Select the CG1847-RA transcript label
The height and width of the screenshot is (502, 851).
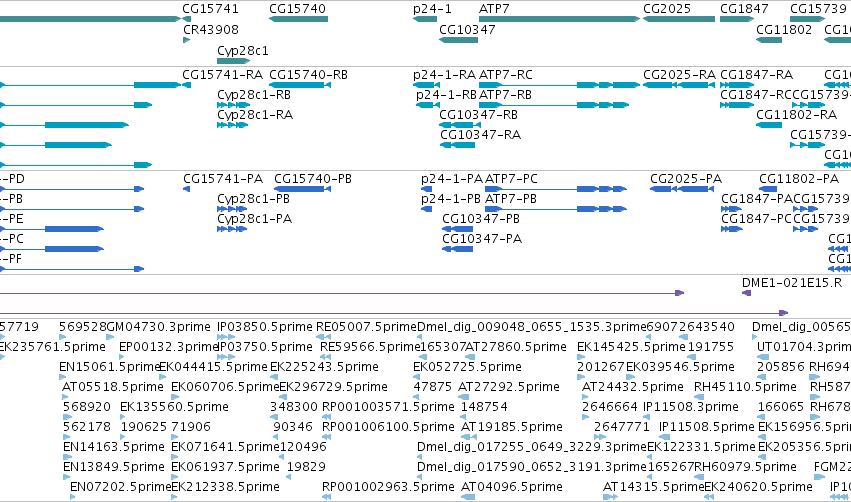click(757, 74)
